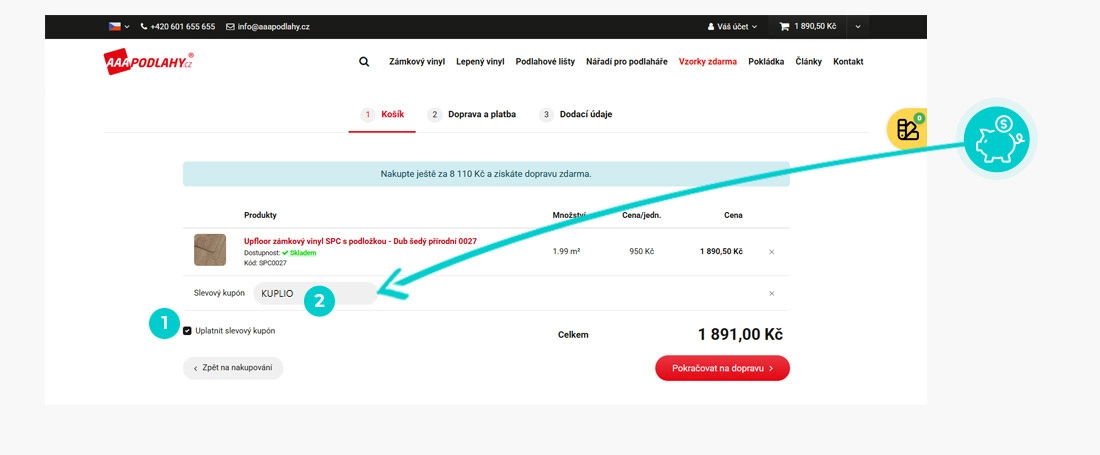Click the free shipping notice banner

click(x=486, y=174)
